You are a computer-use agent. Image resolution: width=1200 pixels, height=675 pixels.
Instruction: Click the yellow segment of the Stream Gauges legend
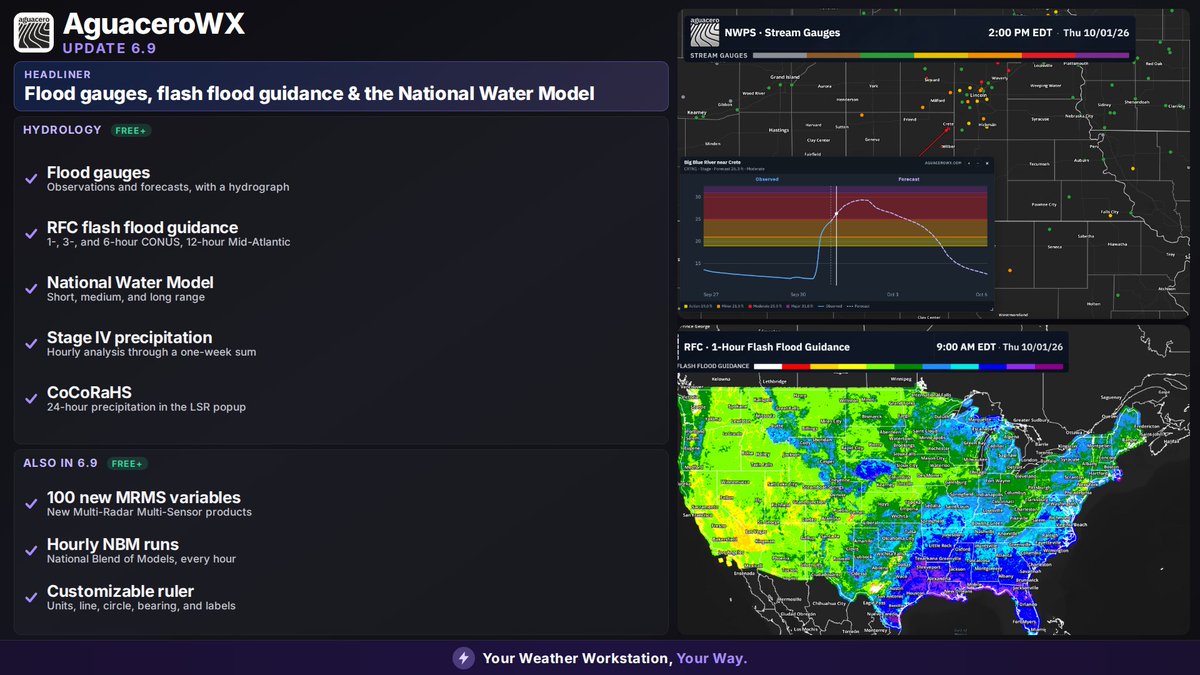point(941,55)
